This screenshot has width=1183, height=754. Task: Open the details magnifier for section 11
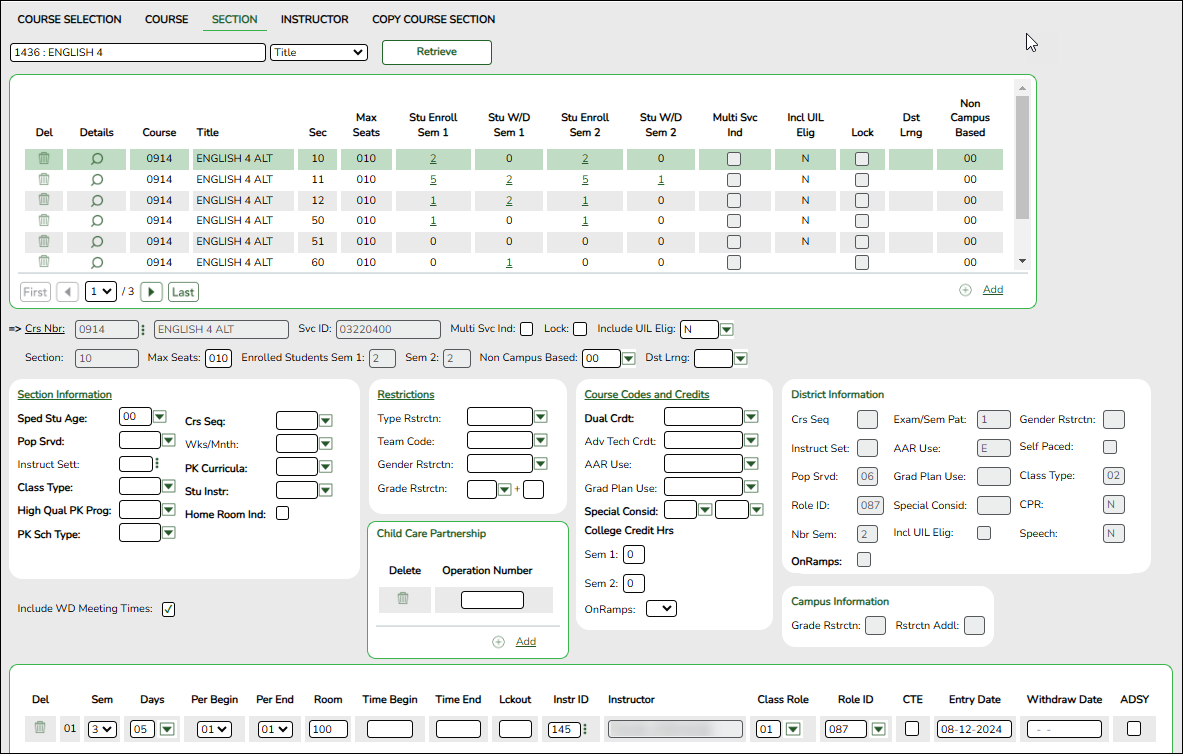click(95, 179)
